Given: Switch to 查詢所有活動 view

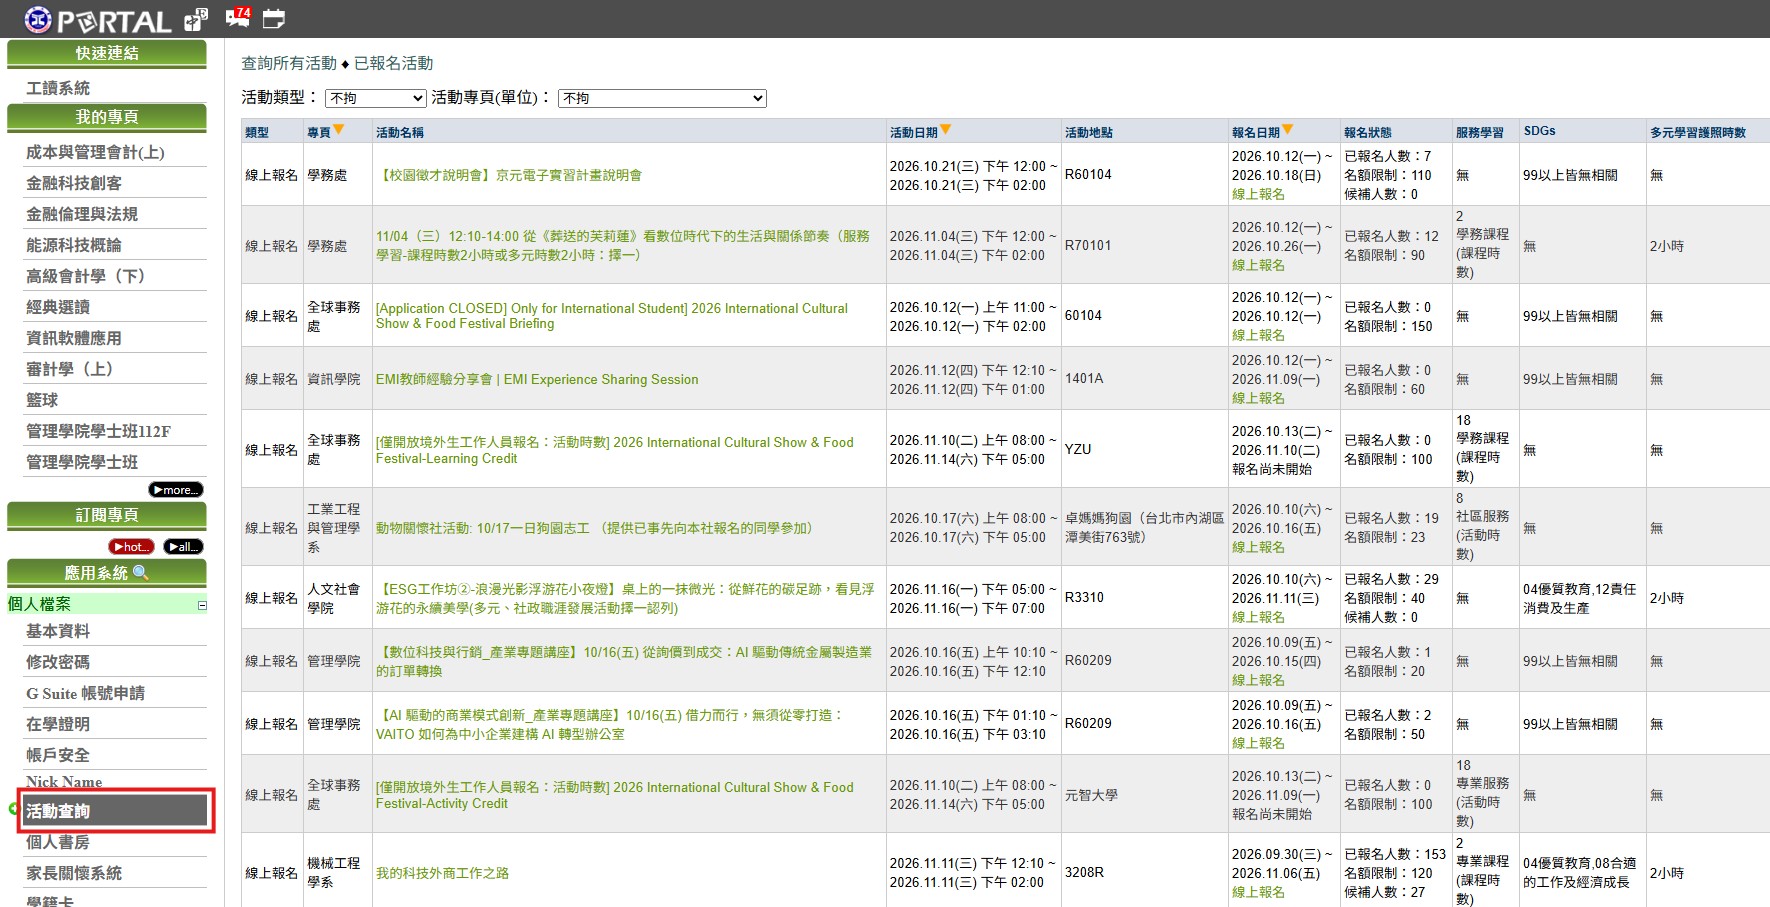Looking at the screenshot, I should click(289, 63).
